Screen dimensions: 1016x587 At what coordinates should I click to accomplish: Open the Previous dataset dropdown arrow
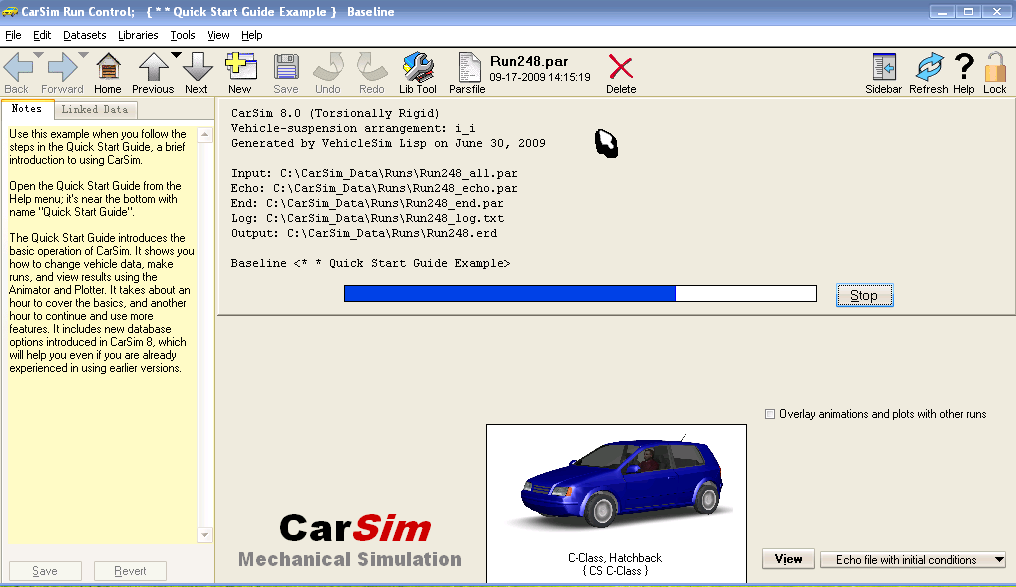tap(176, 55)
